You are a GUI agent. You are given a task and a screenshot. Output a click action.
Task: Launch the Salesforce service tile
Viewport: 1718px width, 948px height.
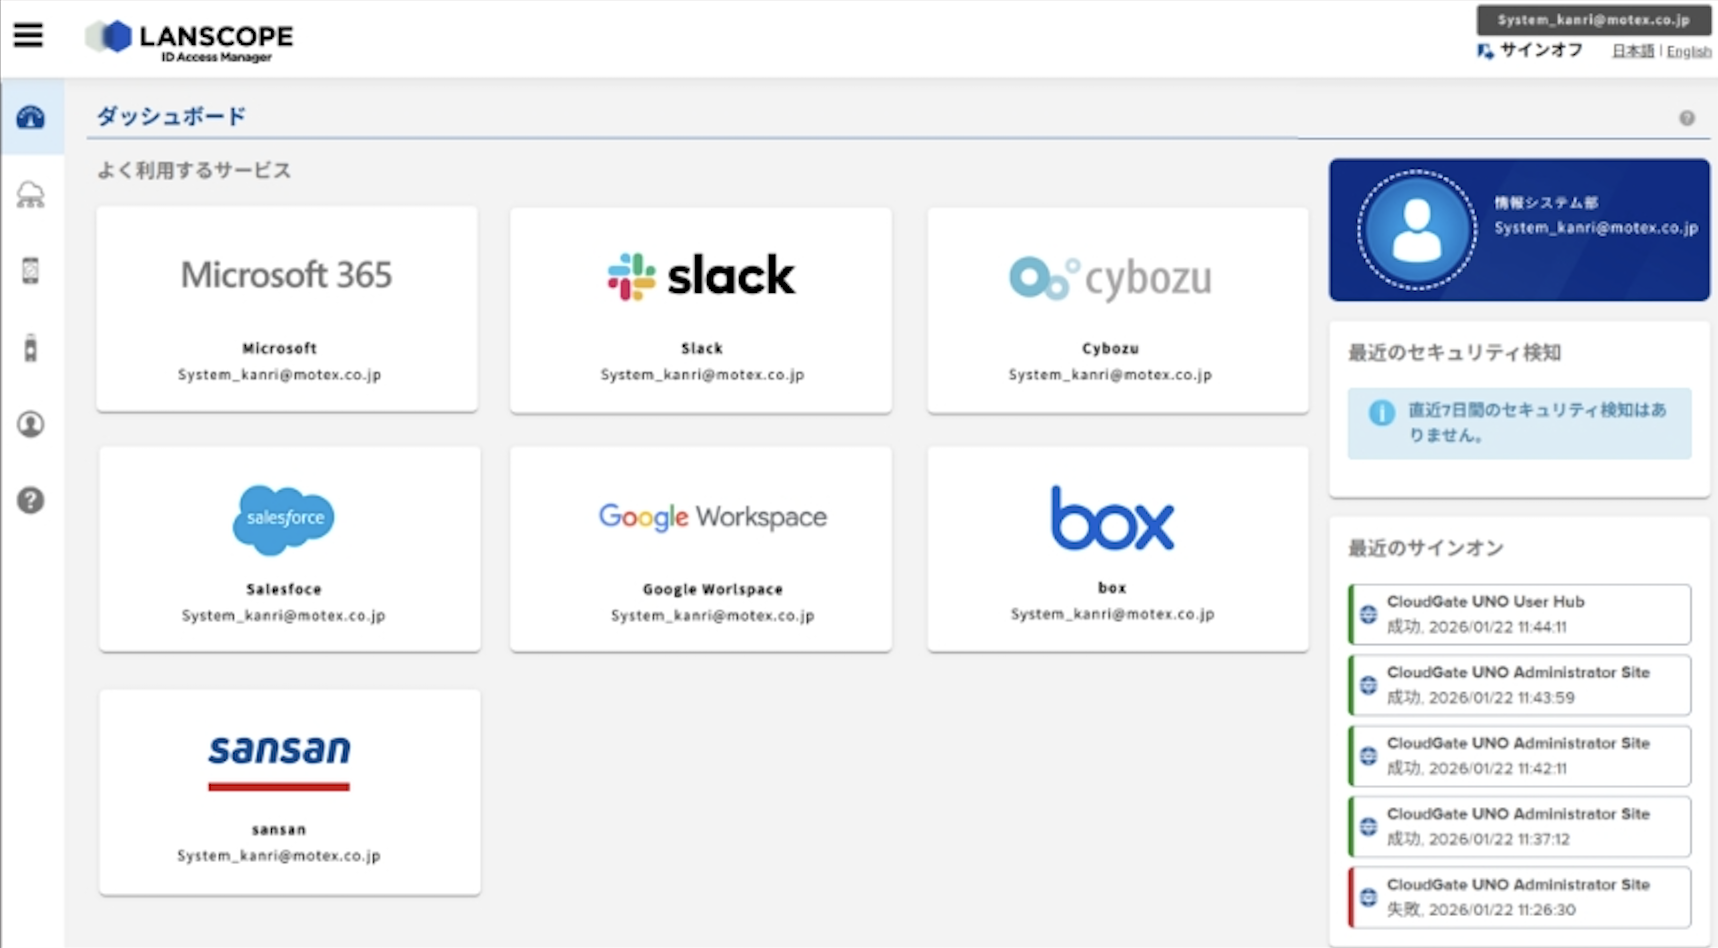point(289,549)
